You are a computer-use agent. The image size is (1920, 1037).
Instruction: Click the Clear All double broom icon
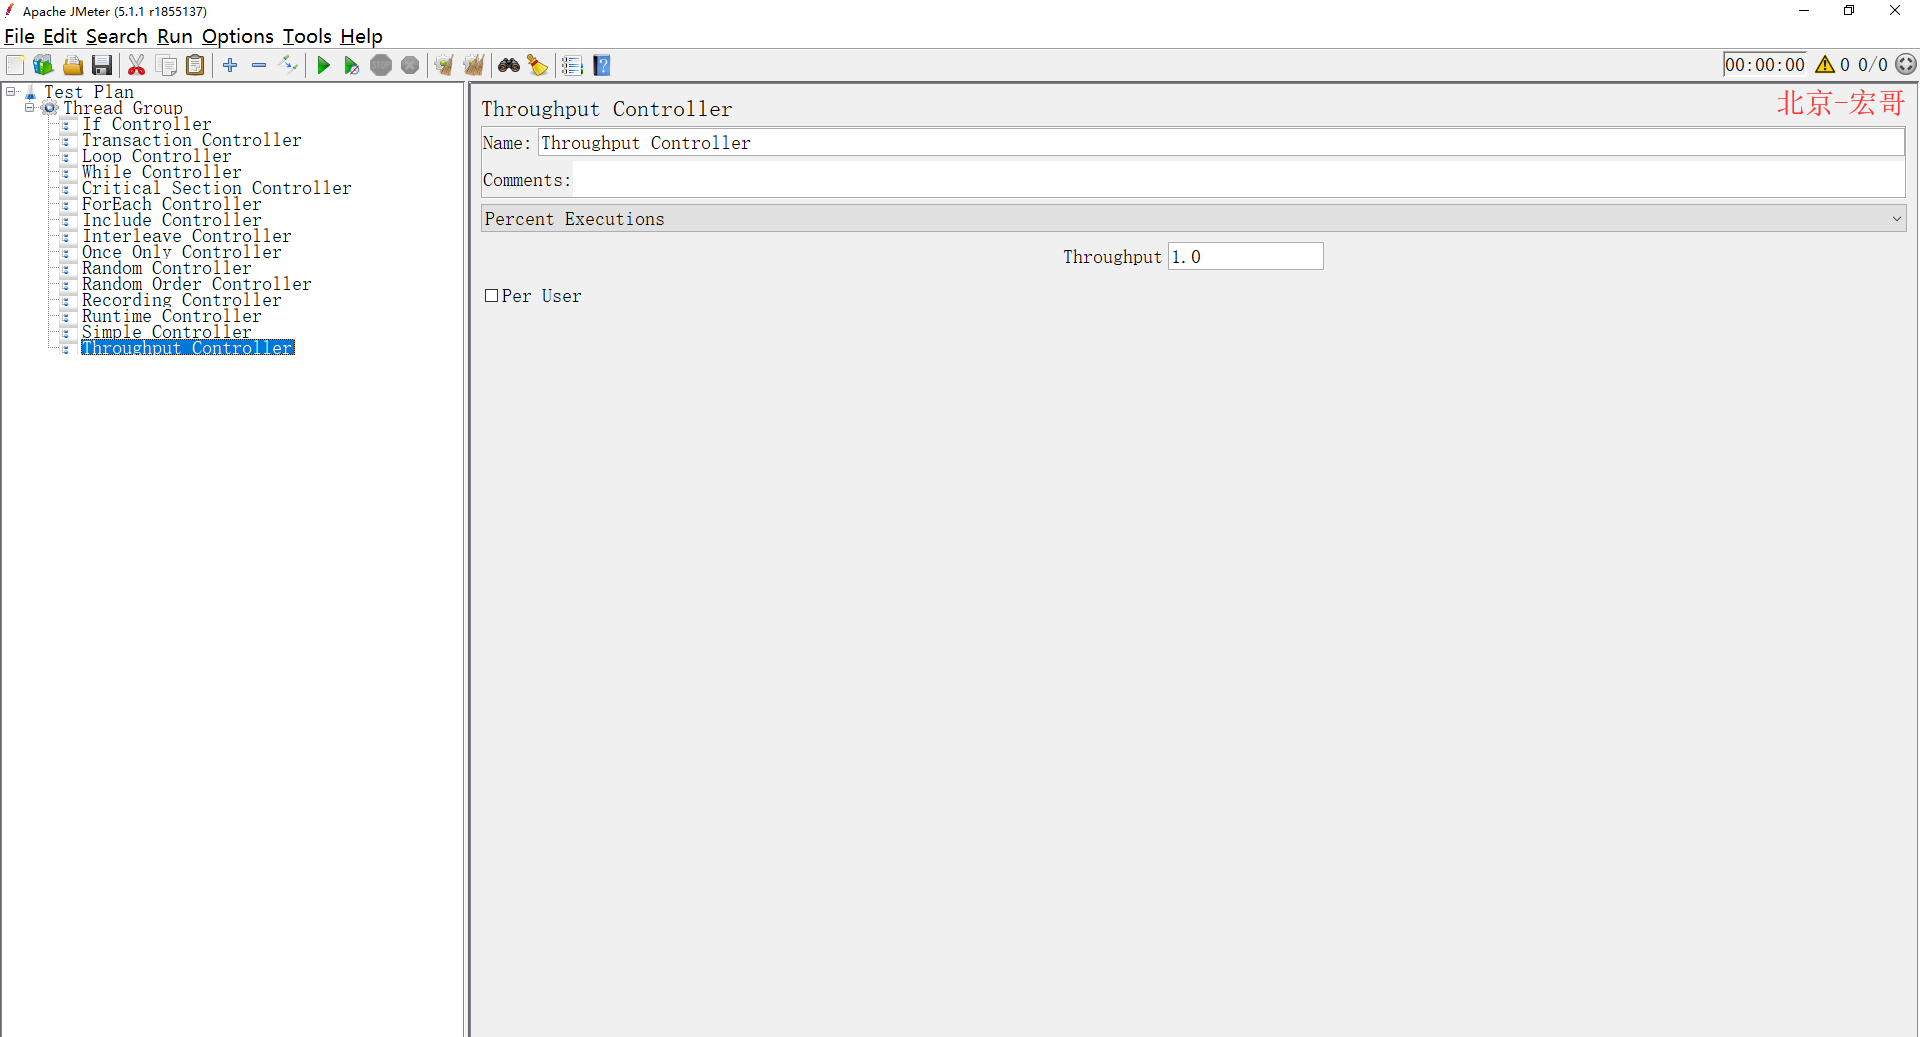click(474, 65)
